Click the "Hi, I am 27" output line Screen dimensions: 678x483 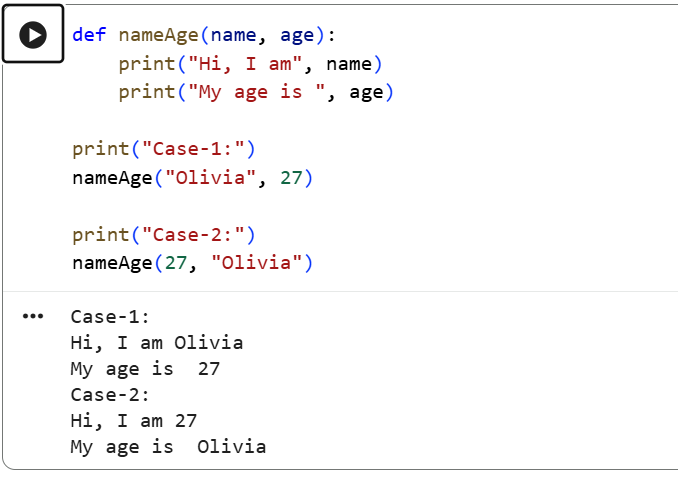coord(134,421)
